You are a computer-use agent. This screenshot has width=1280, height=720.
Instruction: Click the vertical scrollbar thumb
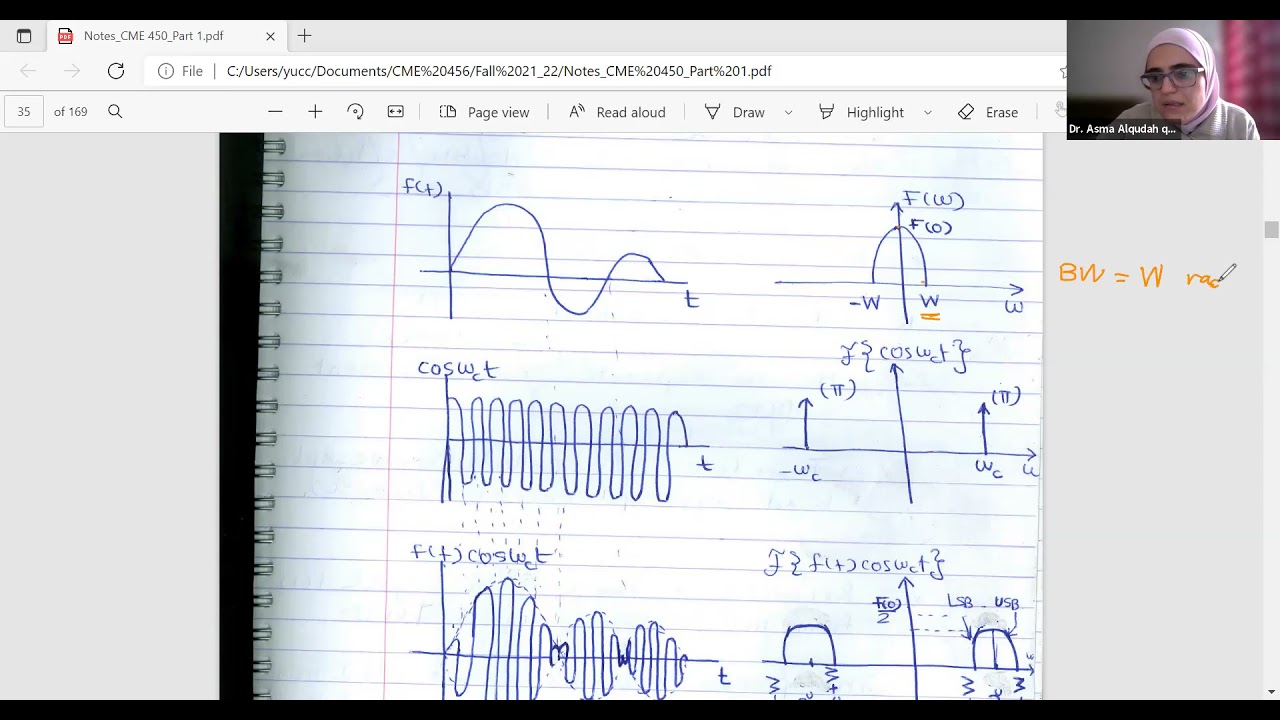1271,230
